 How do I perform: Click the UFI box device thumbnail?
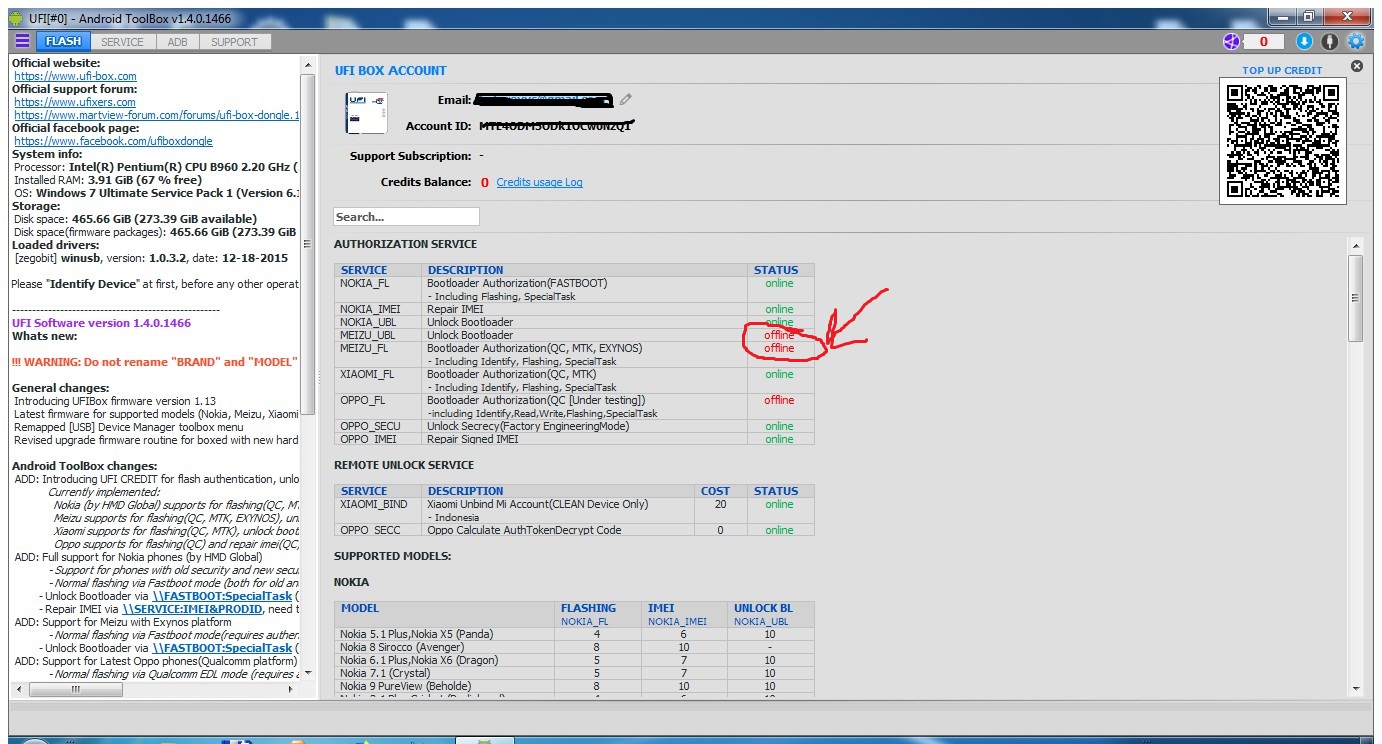point(365,114)
